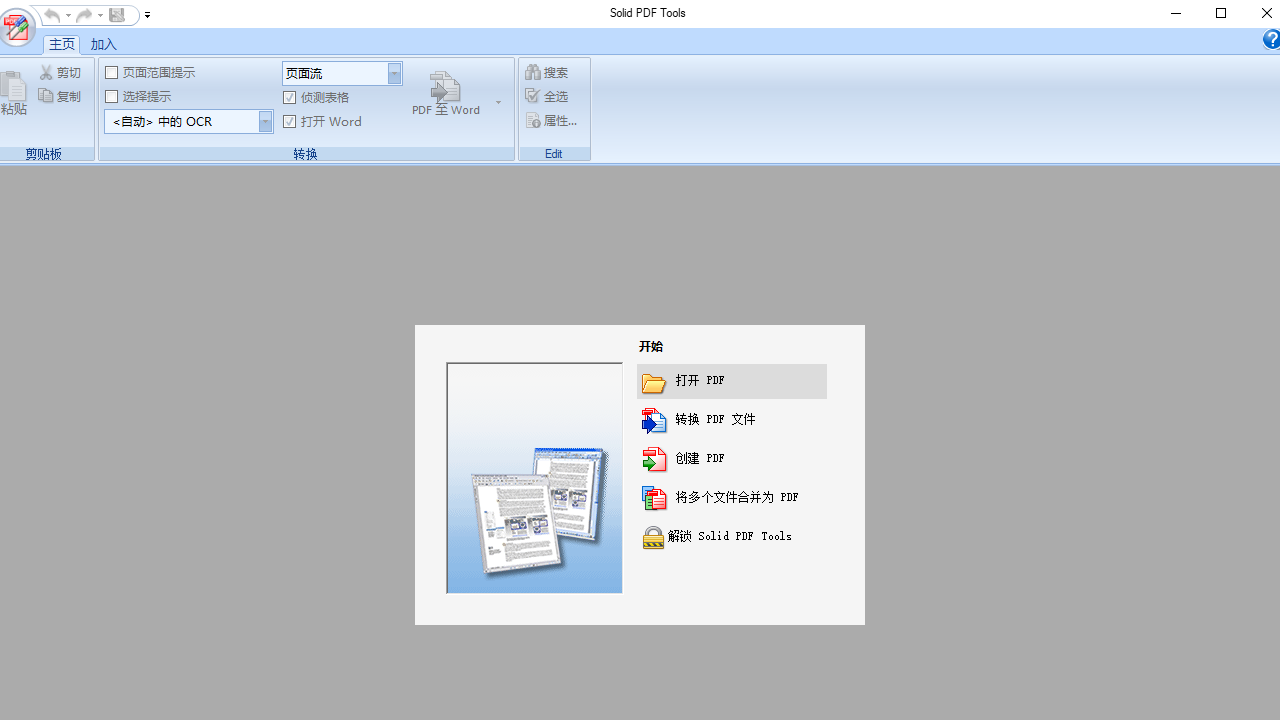Click the Save icon in quick access toolbar
Image resolution: width=1280 pixels, height=720 pixels.
117,15
